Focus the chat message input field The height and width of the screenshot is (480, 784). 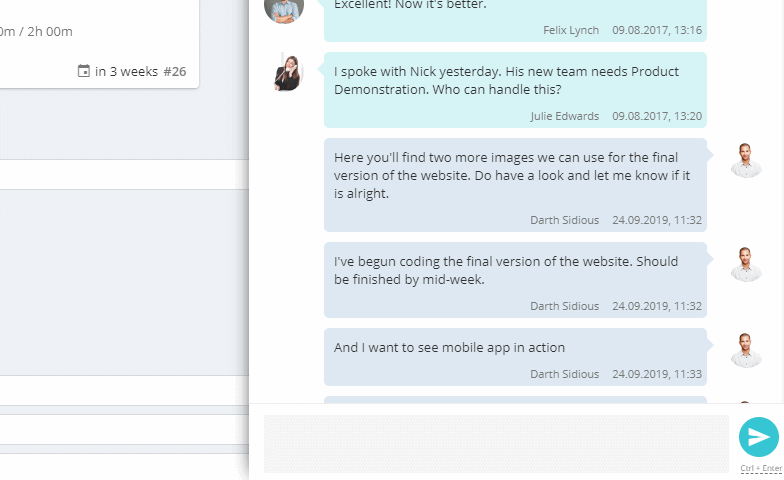[496, 444]
